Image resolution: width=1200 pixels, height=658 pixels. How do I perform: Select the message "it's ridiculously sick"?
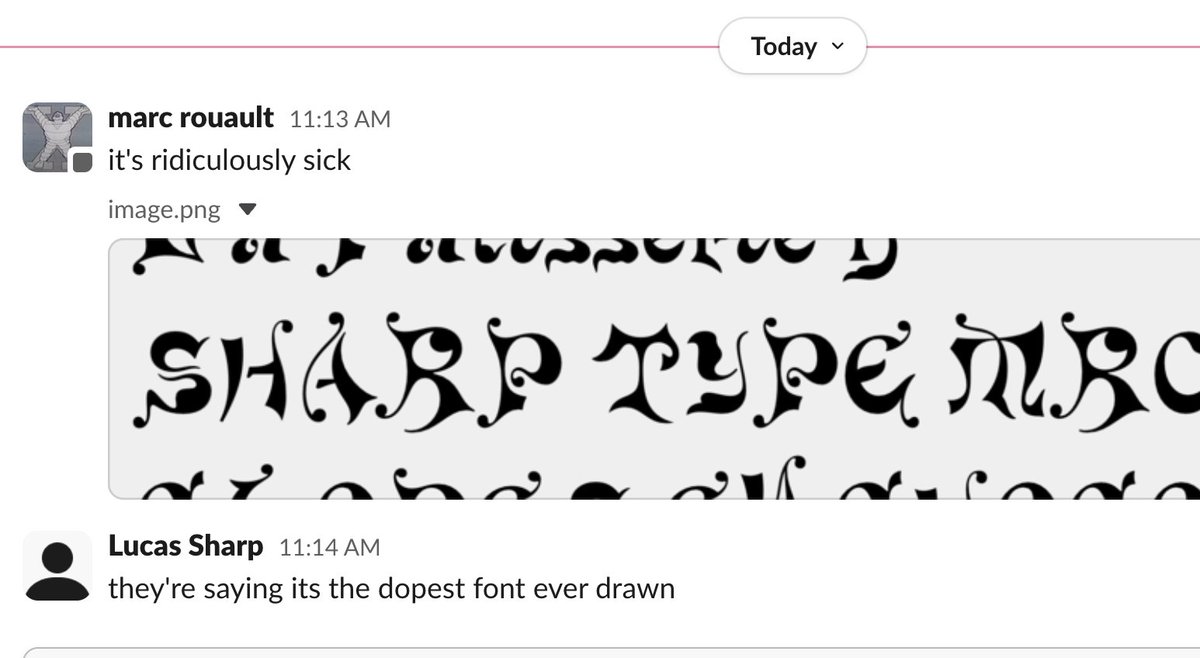pos(229,160)
